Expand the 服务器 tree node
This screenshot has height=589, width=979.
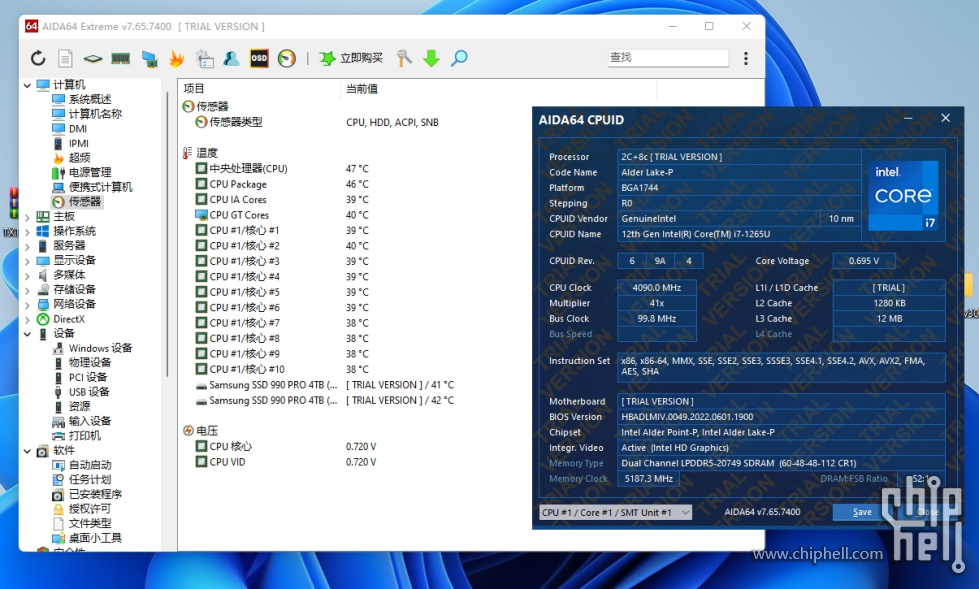pyautogui.click(x=27, y=246)
